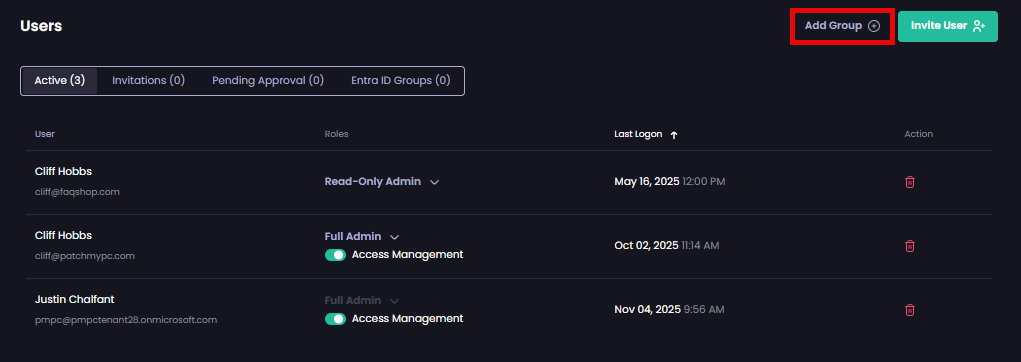Viewport: 1021px width, 362px height.
Task: Click the Last Logon sort arrow
Action: tap(674, 135)
